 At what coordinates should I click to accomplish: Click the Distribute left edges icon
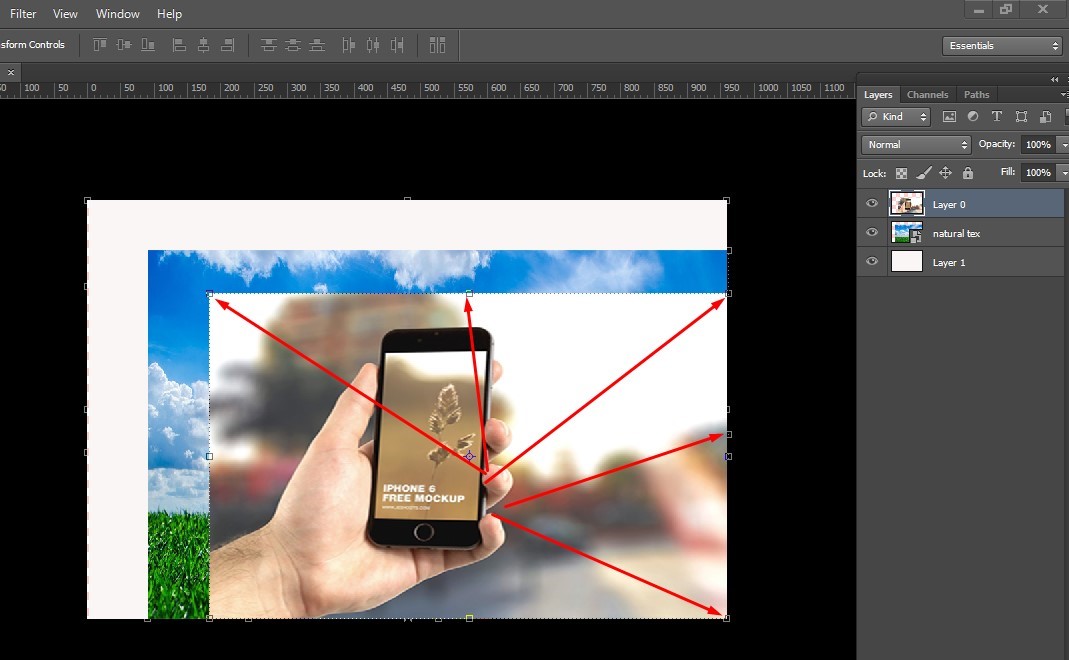348,45
